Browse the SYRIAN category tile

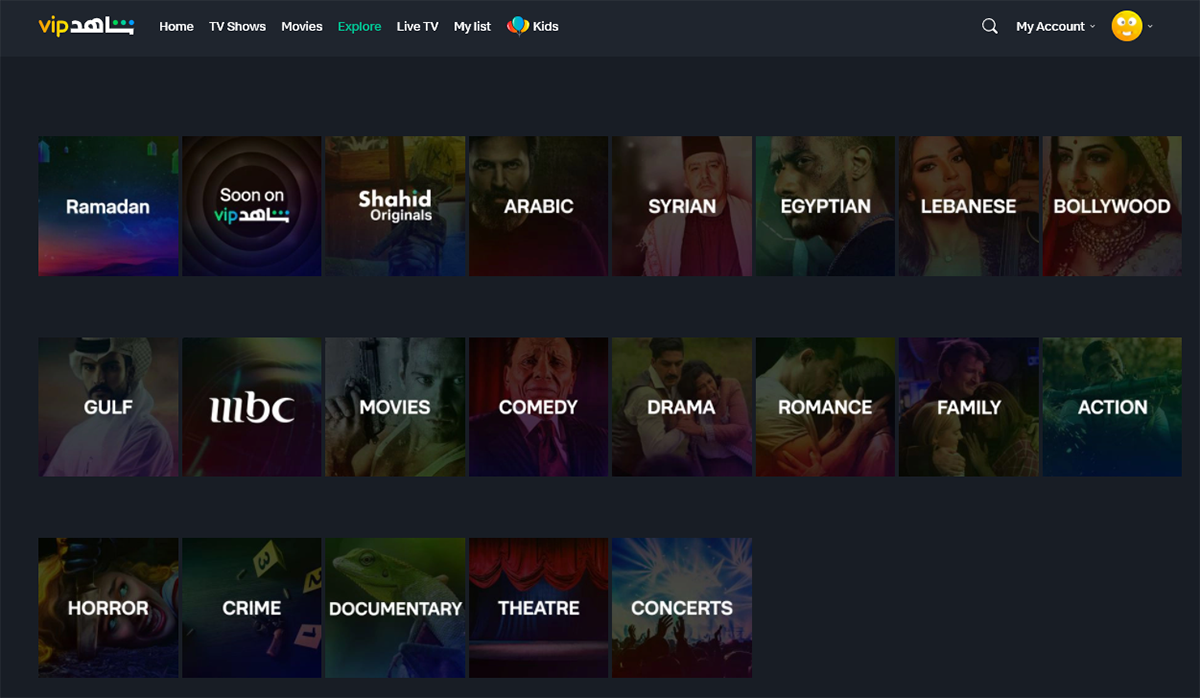point(682,206)
